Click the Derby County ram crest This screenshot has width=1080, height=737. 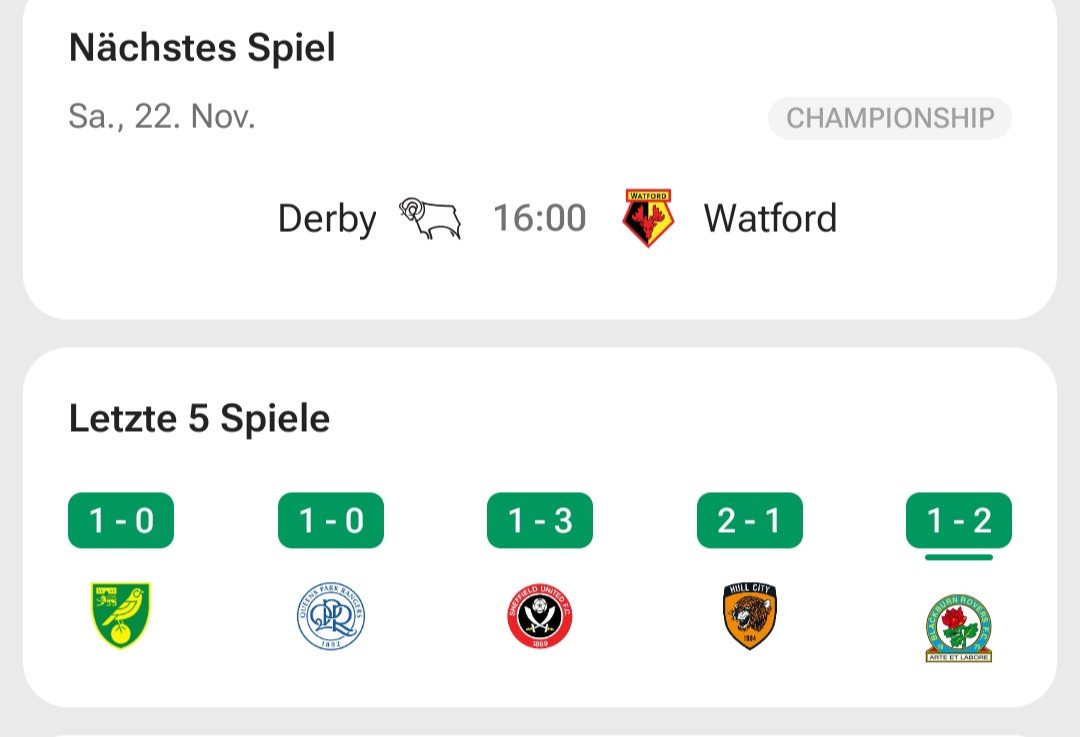coord(430,218)
